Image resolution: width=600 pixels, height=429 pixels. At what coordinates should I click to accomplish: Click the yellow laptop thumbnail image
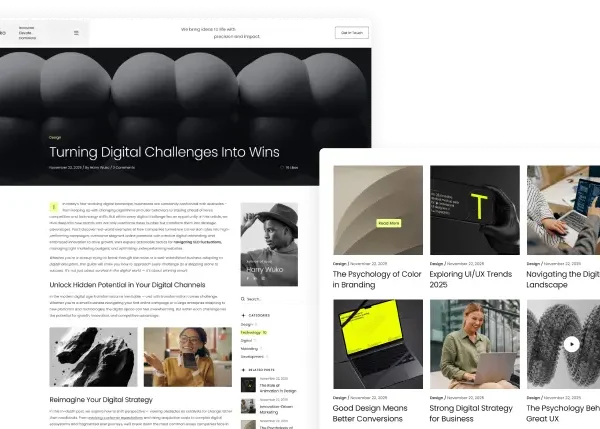point(378,344)
